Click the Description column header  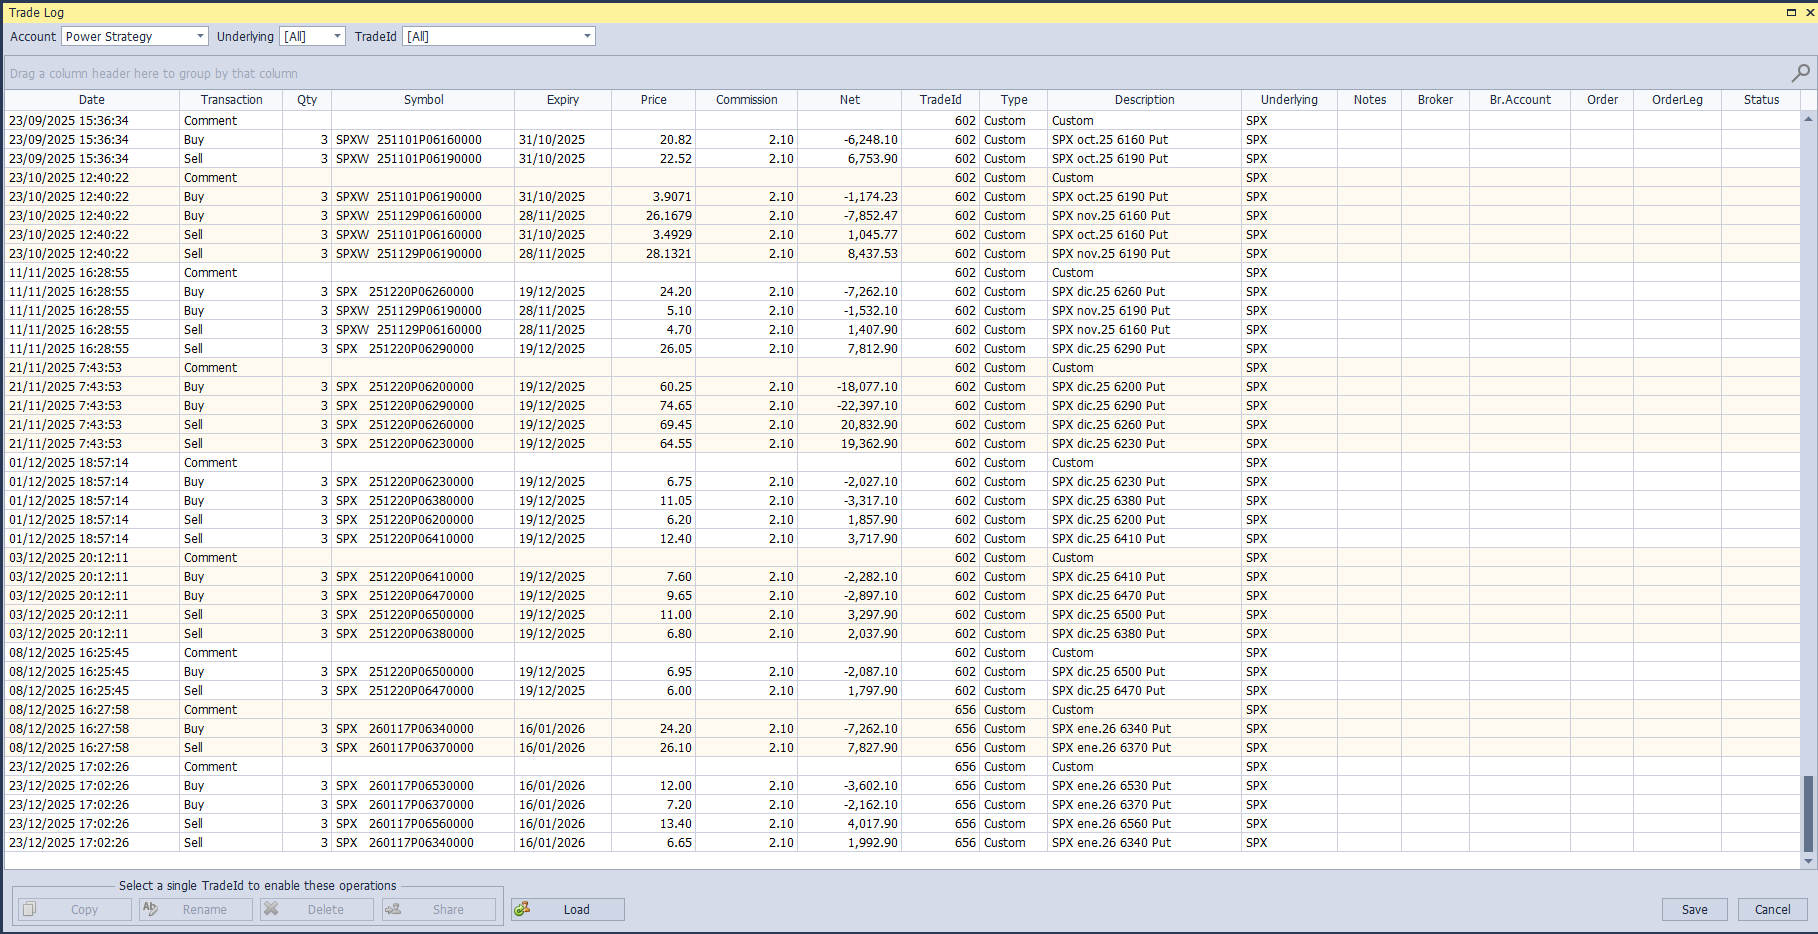[1144, 99]
